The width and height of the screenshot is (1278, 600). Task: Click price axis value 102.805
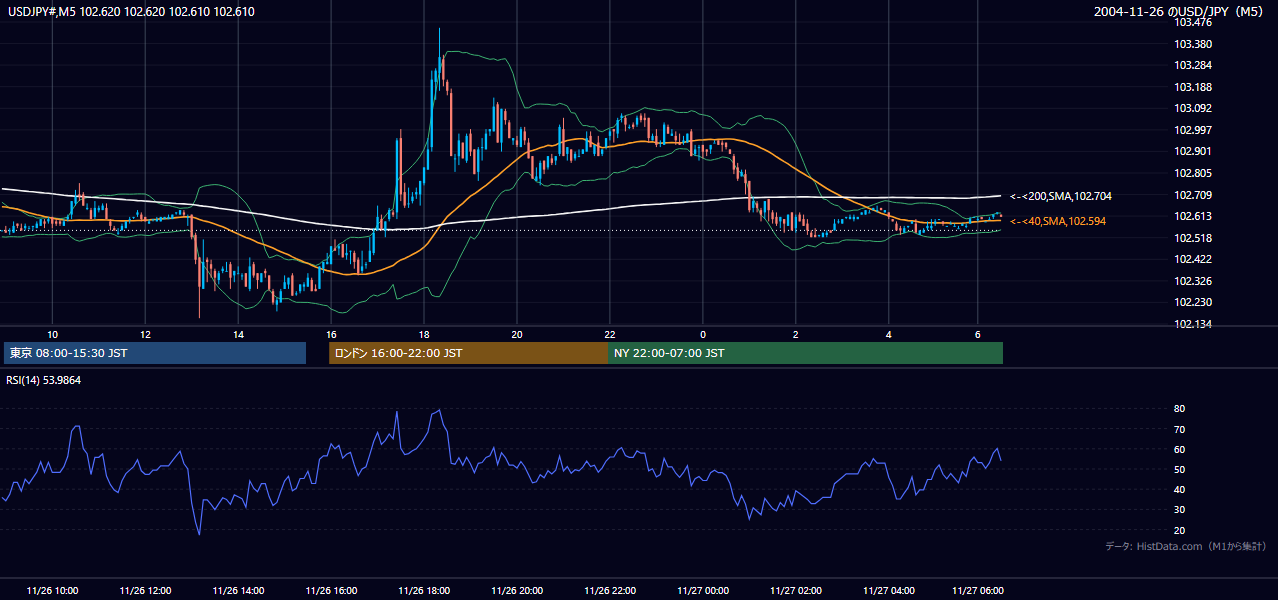[x=1194, y=173]
